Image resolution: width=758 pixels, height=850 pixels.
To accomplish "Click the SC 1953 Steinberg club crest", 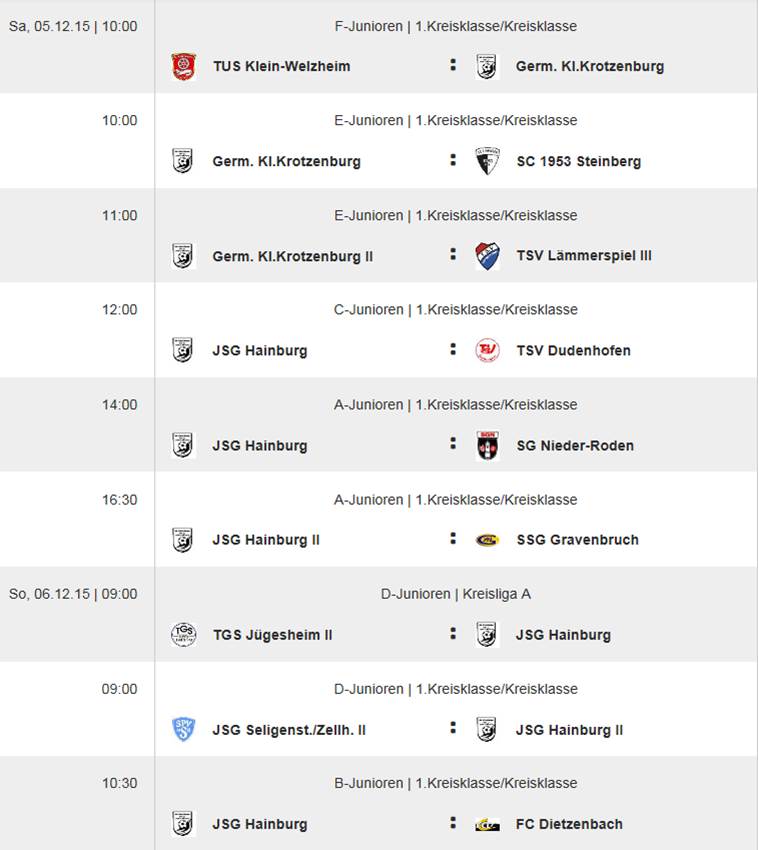I will (487, 161).
